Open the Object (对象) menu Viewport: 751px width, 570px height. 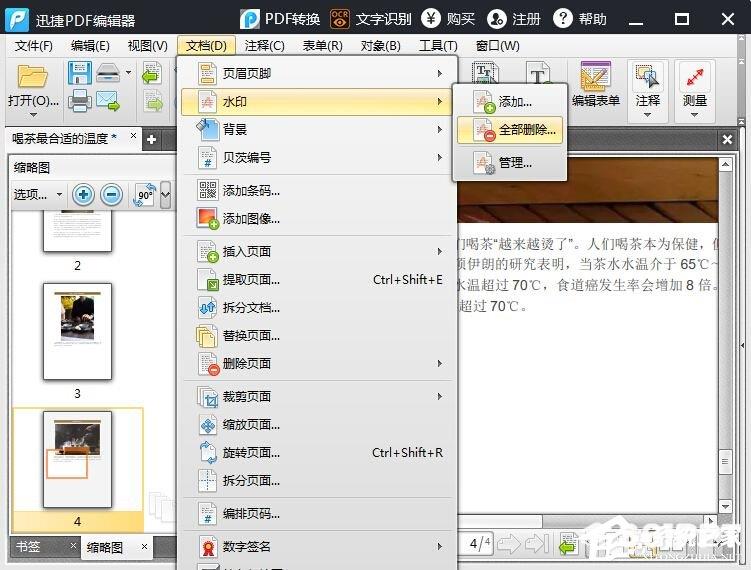point(380,46)
